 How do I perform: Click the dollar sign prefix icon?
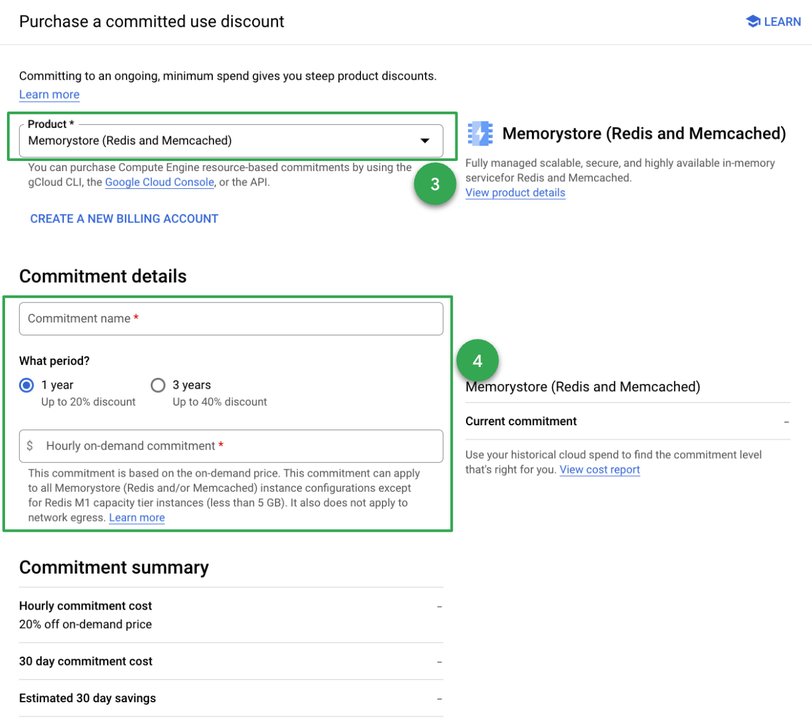(x=31, y=444)
